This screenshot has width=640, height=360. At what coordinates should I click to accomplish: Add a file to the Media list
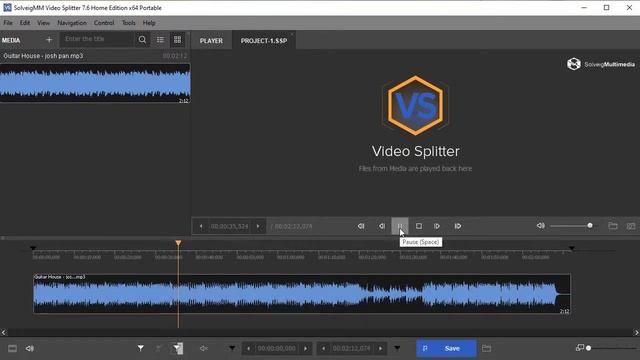(49, 40)
